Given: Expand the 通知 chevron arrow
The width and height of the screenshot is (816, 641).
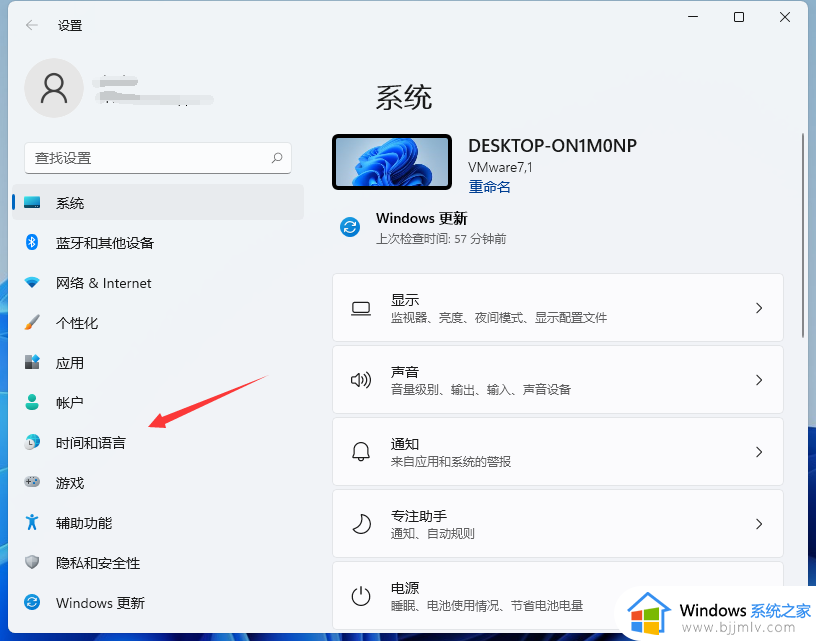Looking at the screenshot, I should pyautogui.click(x=759, y=452).
